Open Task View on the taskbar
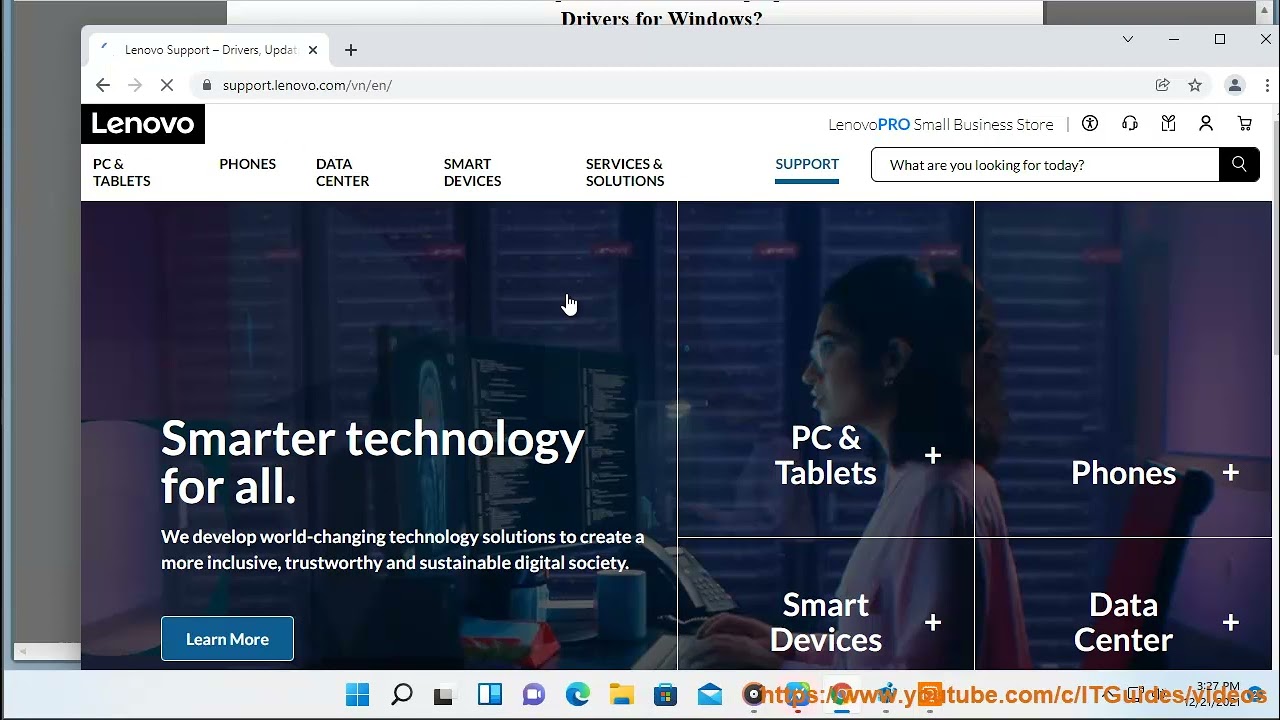 pyautogui.click(x=443, y=695)
